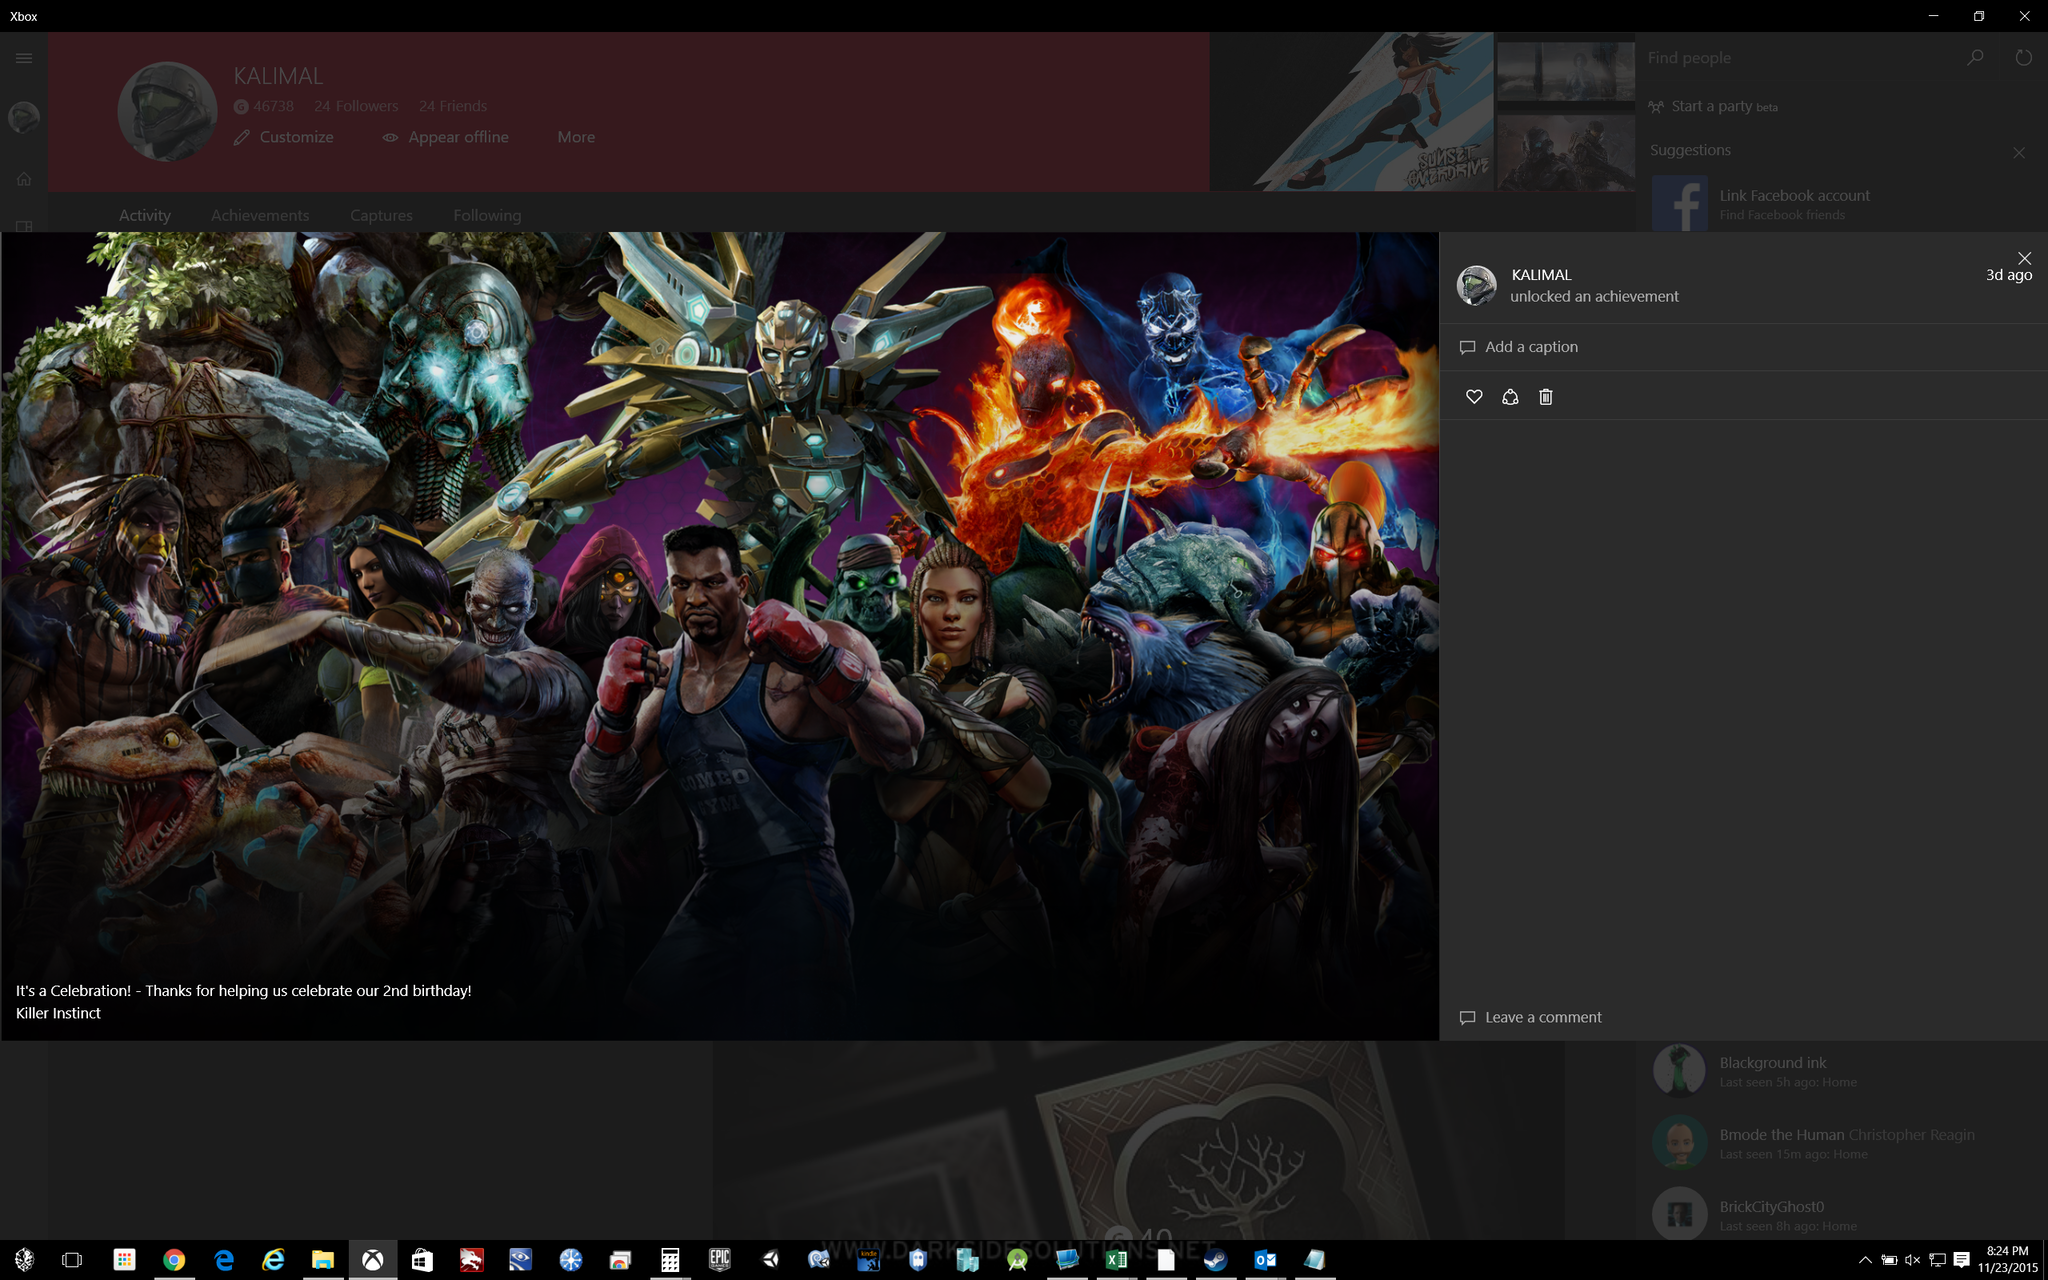The image size is (2048, 1280).
Task: Click Xbox app icon on taskbar
Action: pos(372,1260)
